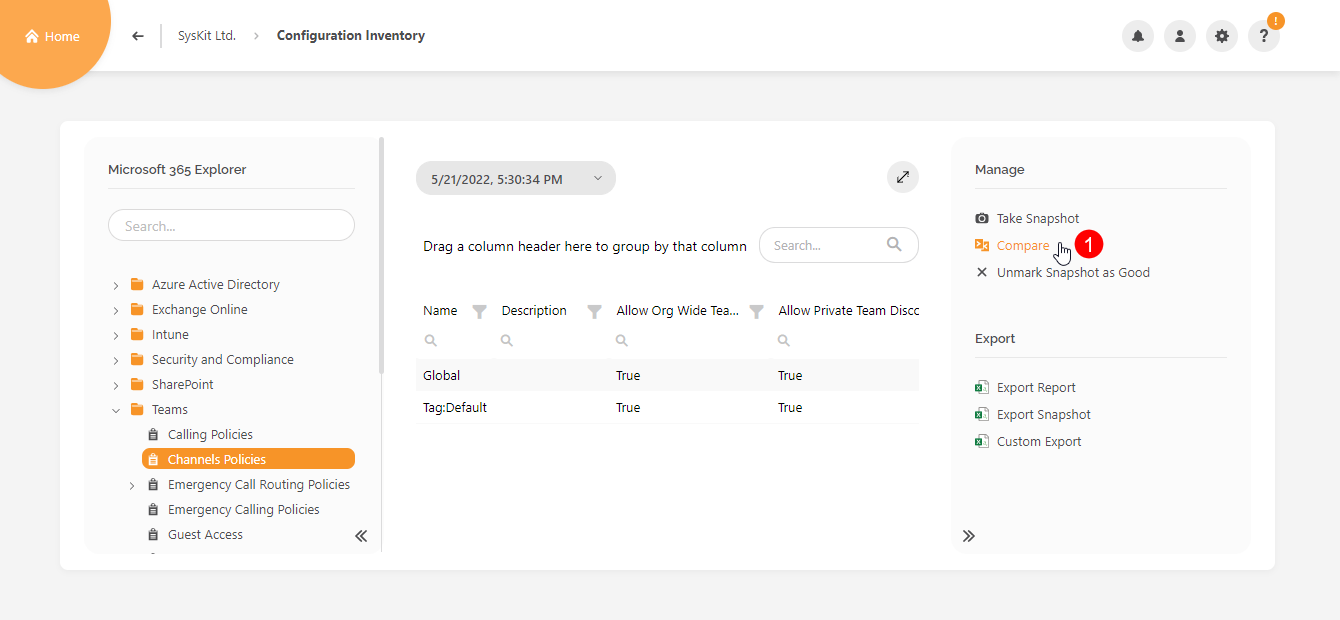The height and width of the screenshot is (620, 1340).
Task: Open the settings gear icon
Action: coord(1222,36)
